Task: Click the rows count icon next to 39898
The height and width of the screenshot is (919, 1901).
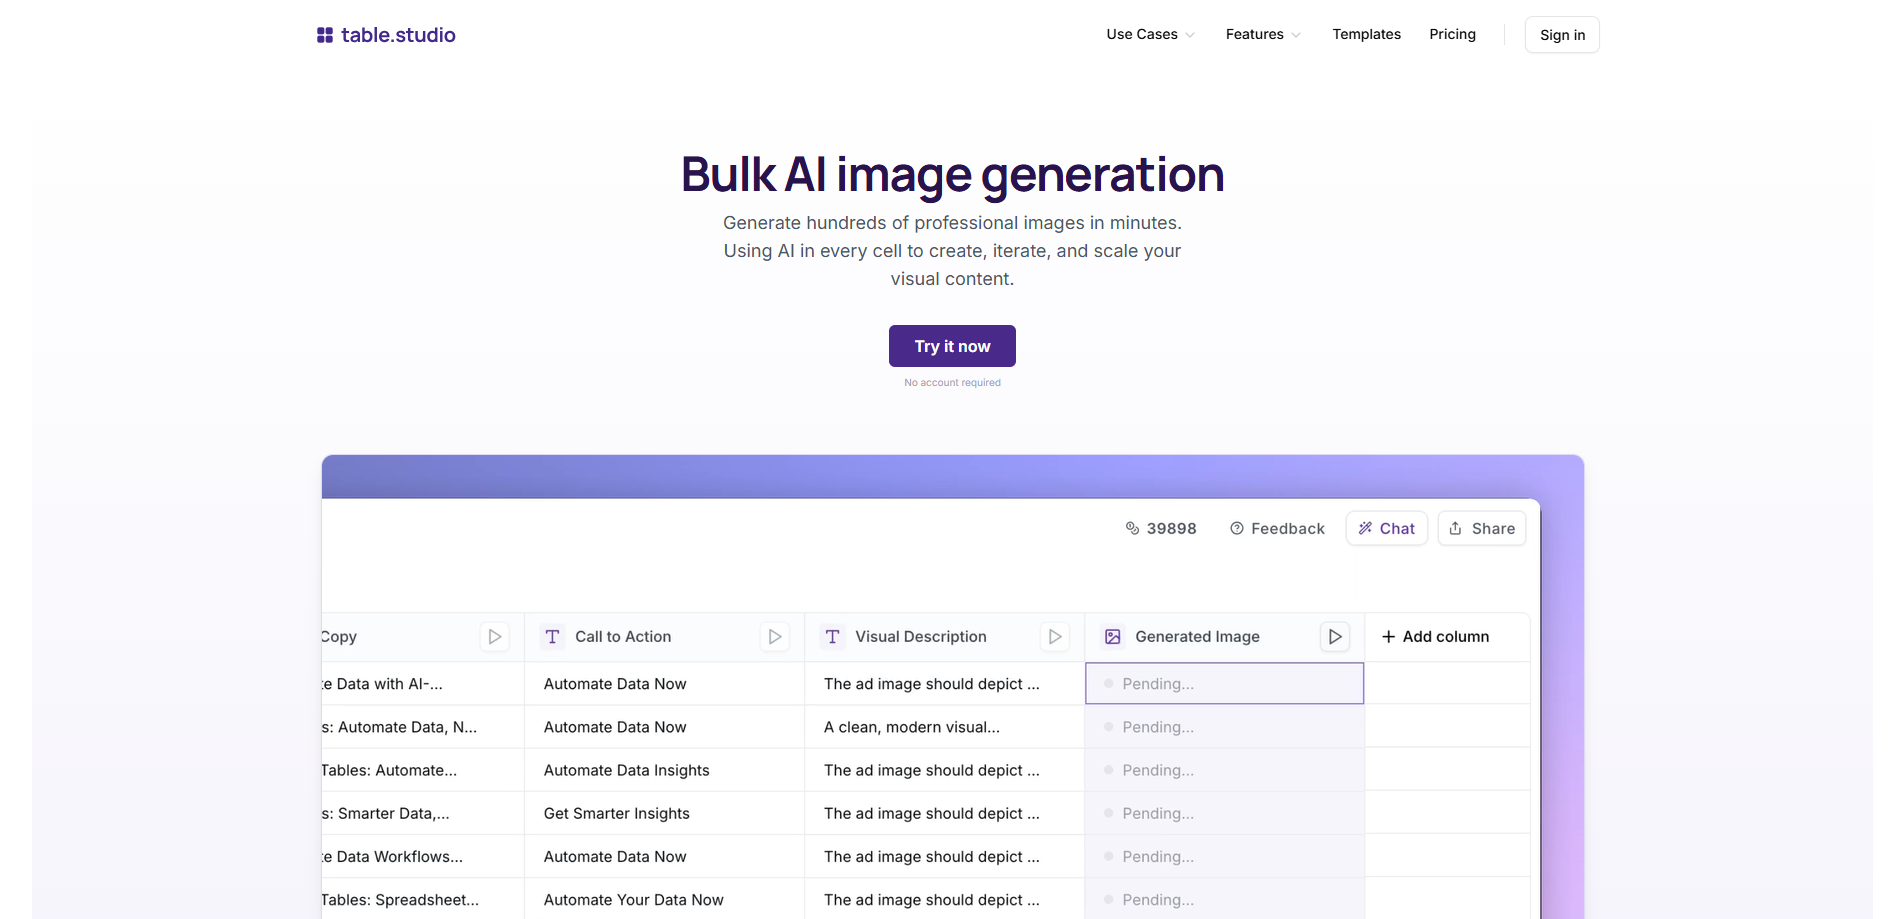Action: tap(1132, 528)
